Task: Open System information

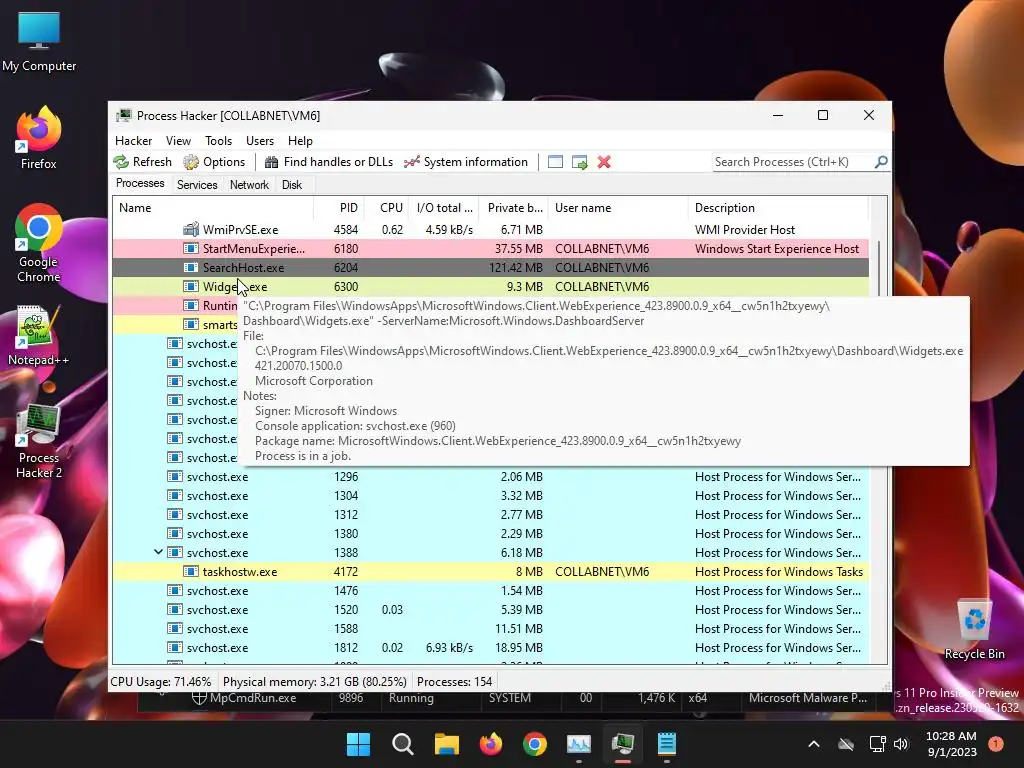Action: pyautogui.click(x=466, y=162)
